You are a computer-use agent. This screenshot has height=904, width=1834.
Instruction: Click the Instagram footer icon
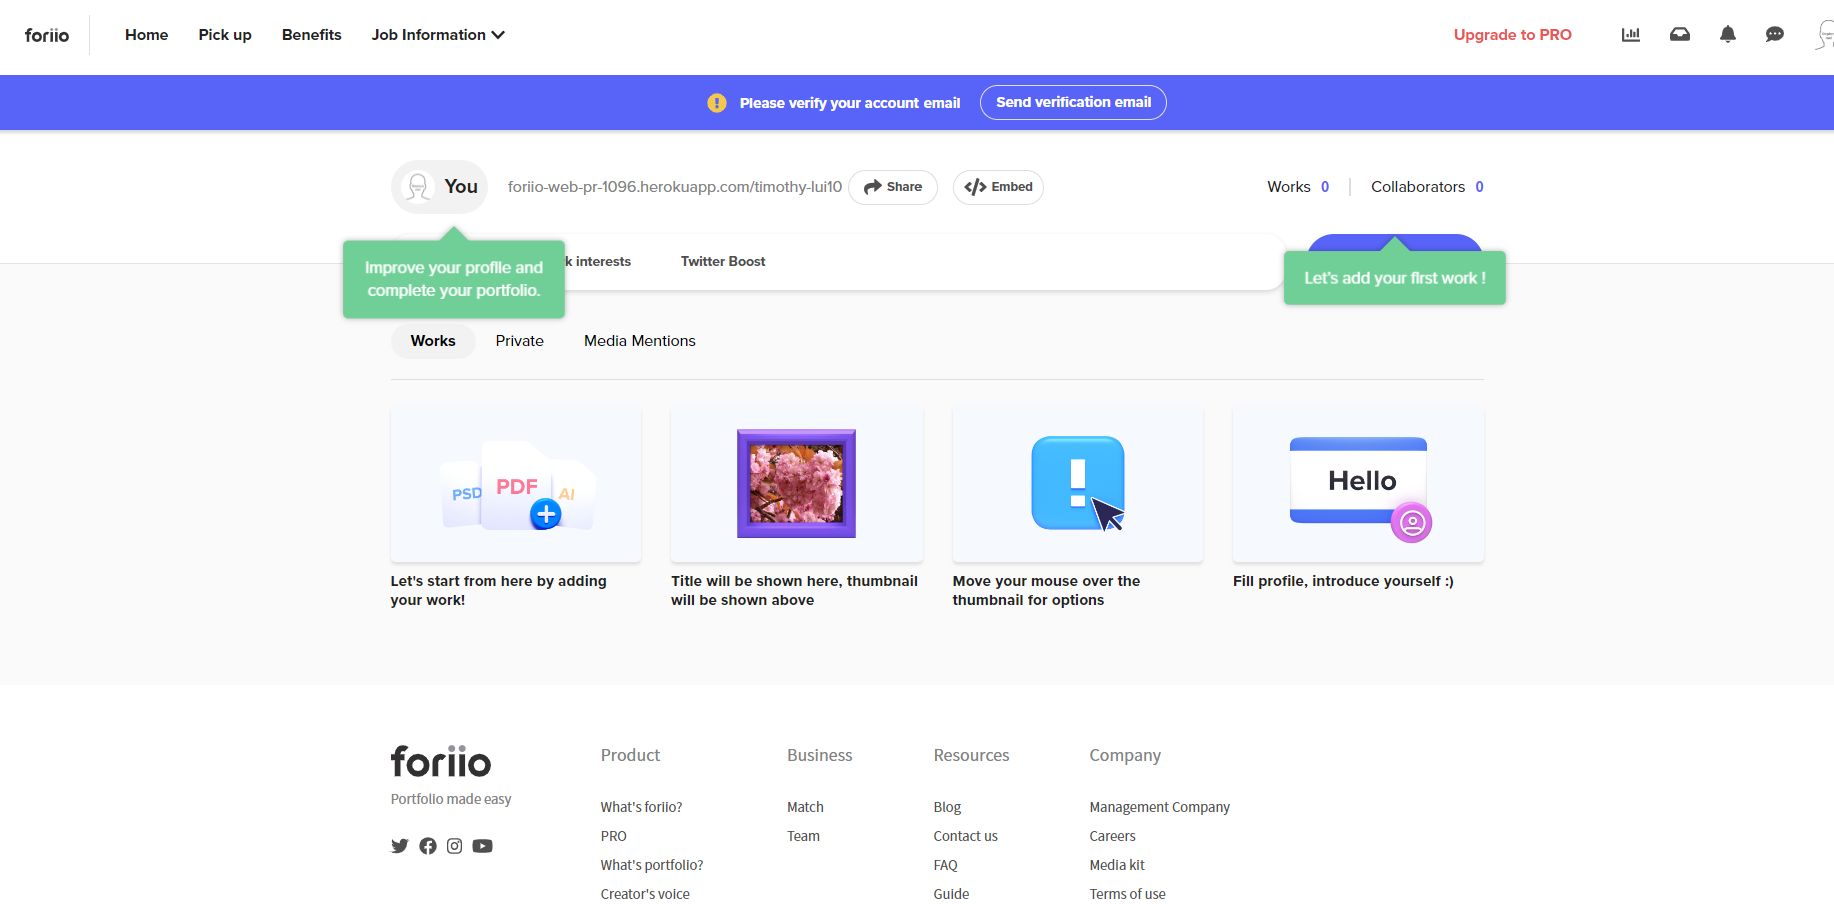point(455,846)
